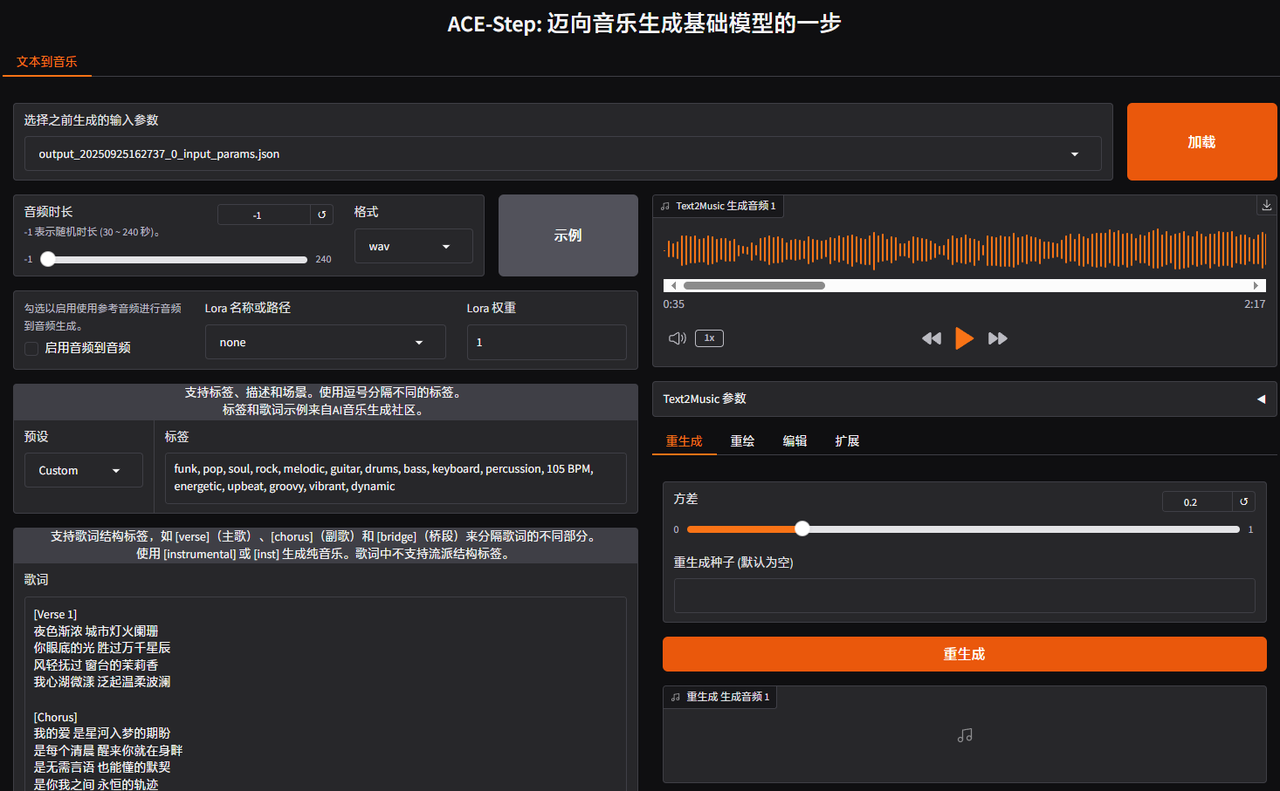Viewport: 1280px width, 791px height.
Task: Click the fast-forward audio icon
Action: 997,338
